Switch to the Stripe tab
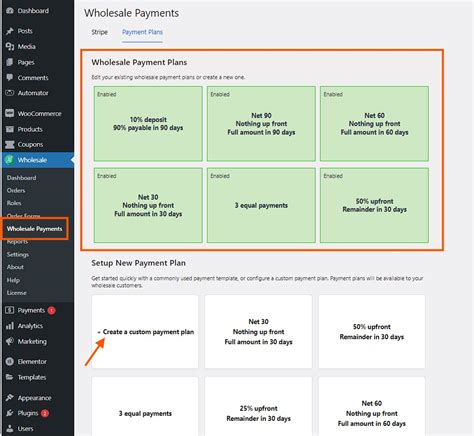Screen dimensions: 474x436 tap(99, 32)
